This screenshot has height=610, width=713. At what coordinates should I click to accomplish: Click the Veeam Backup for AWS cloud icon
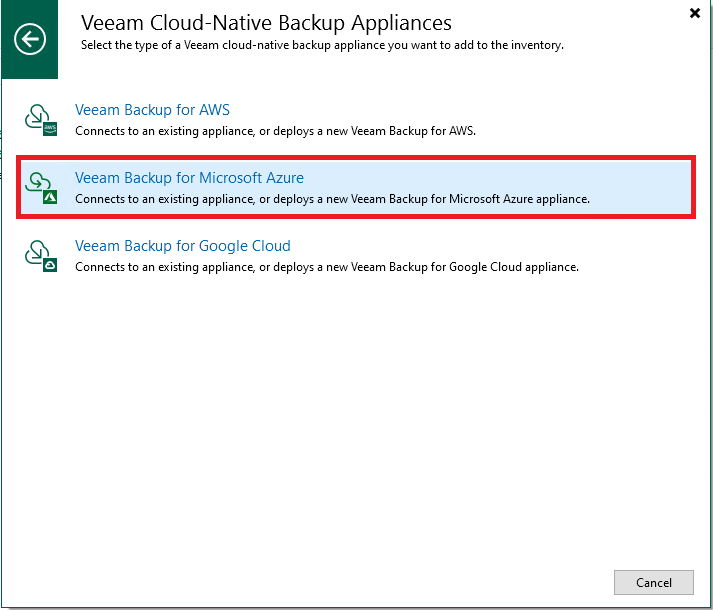[x=41, y=120]
